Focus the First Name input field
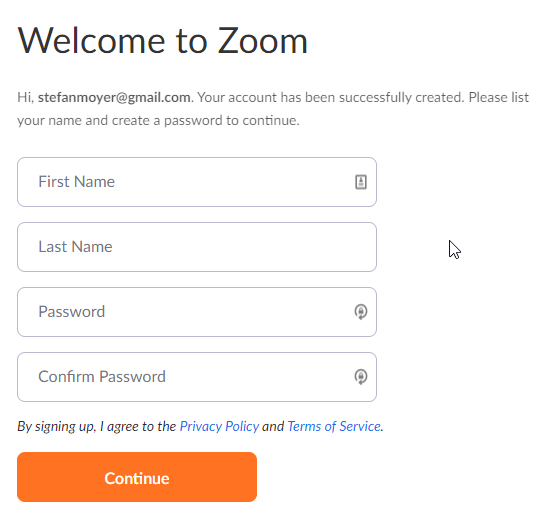The height and width of the screenshot is (517, 543). 197,182
